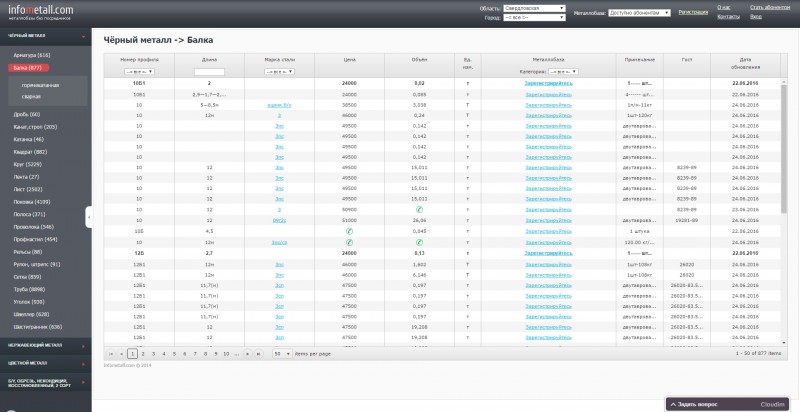The height and width of the screenshot is (412, 800).
Task: Open Труба (8898) category
Action: point(29,290)
